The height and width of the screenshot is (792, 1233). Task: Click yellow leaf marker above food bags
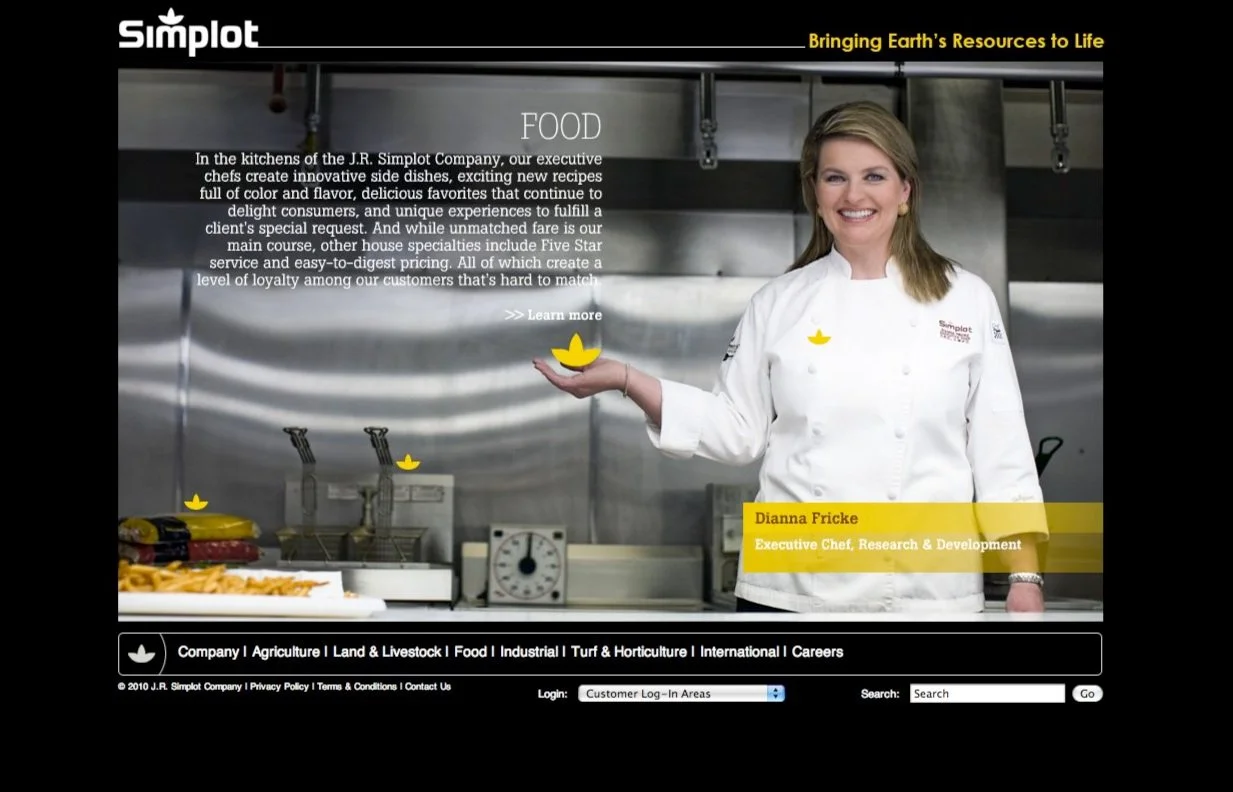tap(196, 502)
